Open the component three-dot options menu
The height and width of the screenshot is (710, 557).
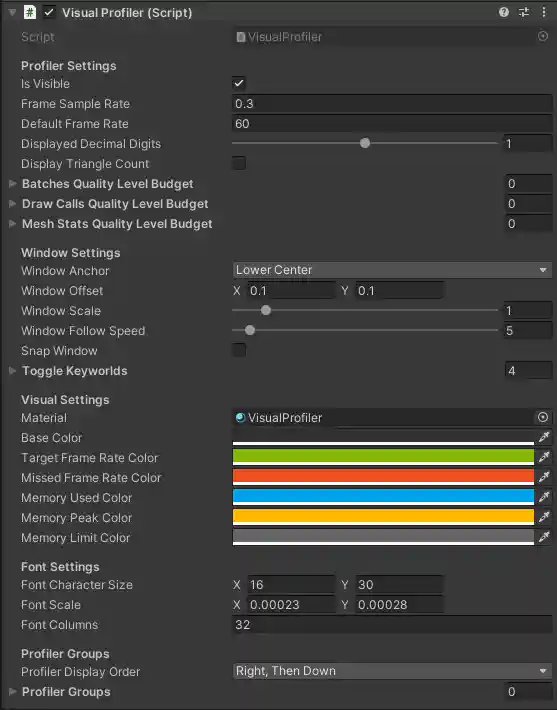click(x=544, y=12)
